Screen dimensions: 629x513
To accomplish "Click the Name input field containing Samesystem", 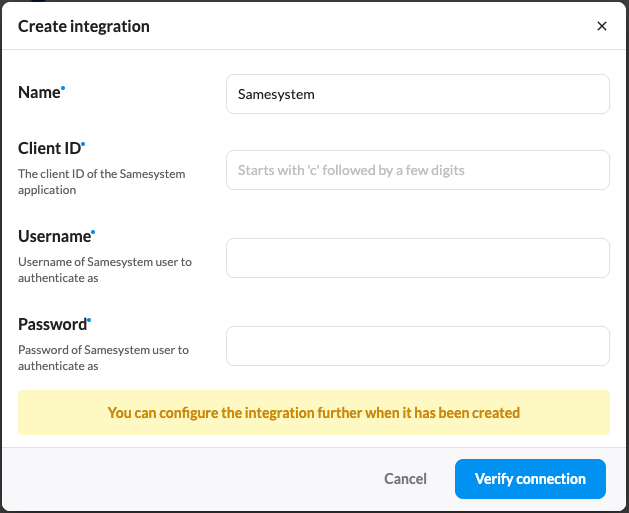I will click(x=417, y=94).
